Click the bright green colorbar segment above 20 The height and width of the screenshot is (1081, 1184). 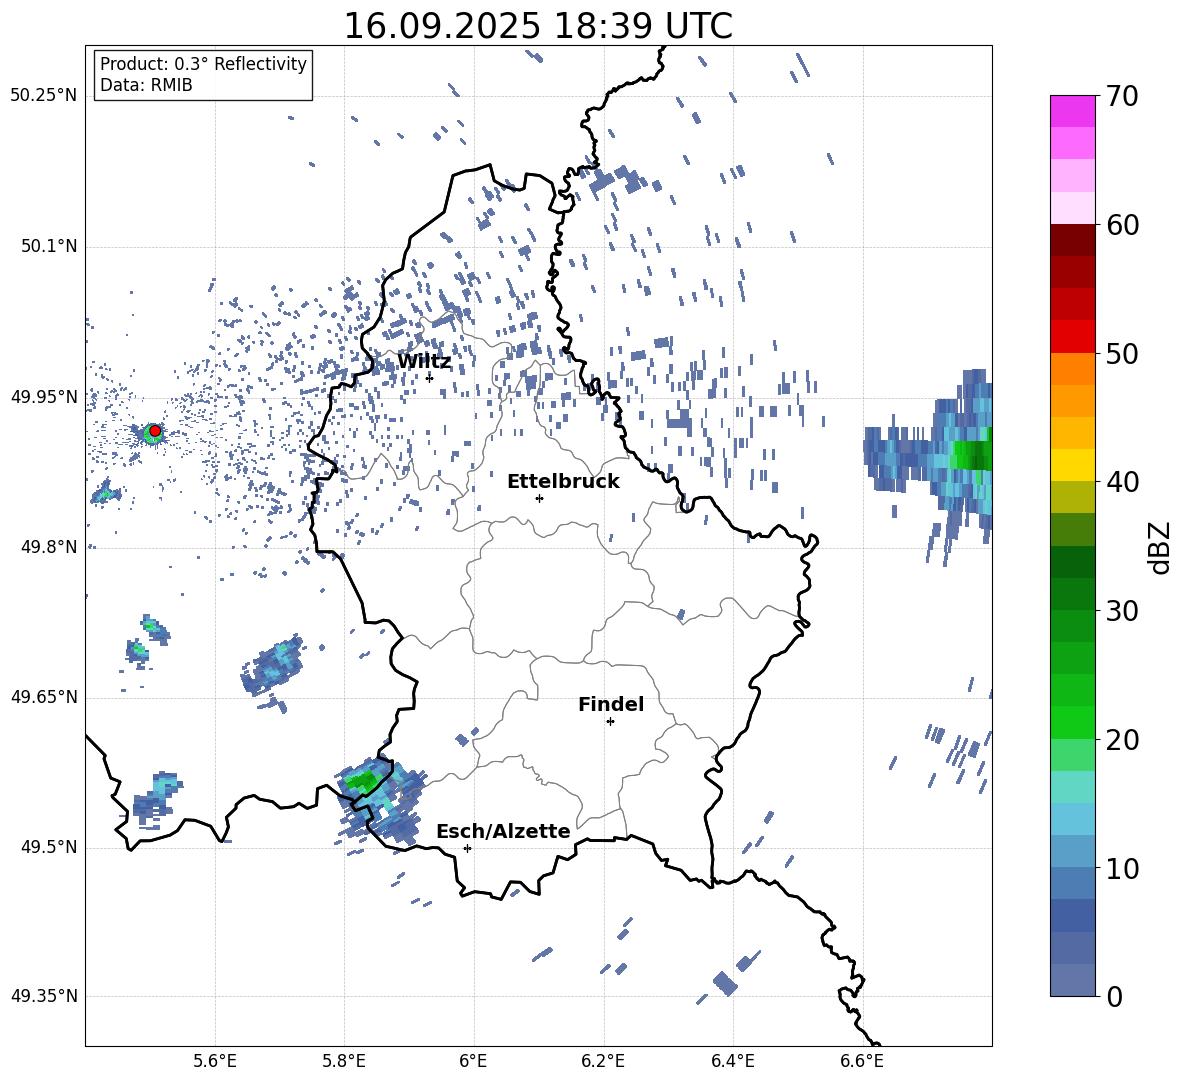[1072, 722]
